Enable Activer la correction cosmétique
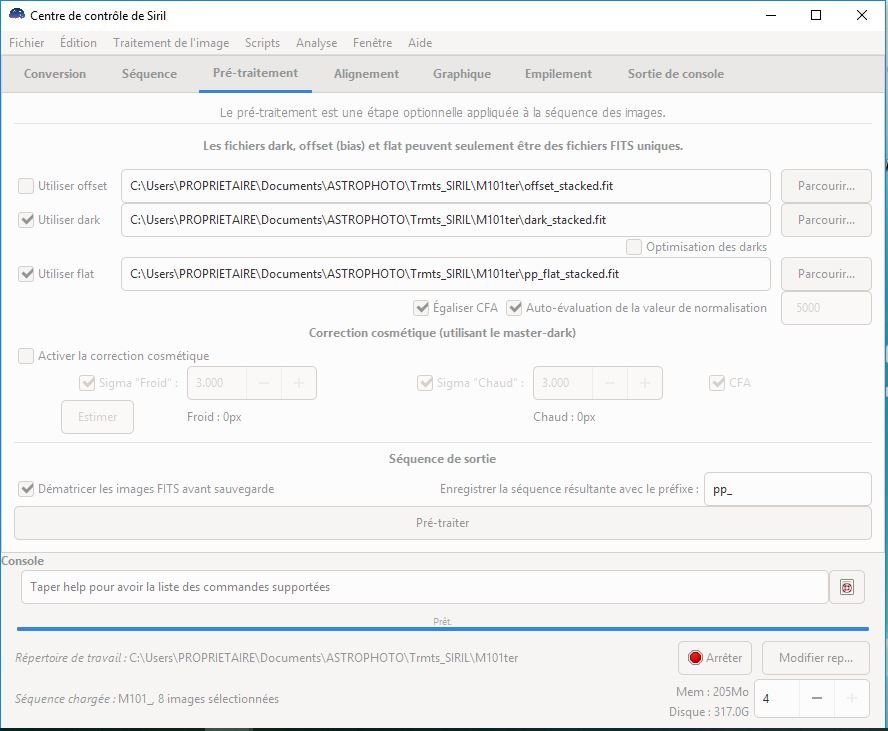The height and width of the screenshot is (731, 888). 26,356
